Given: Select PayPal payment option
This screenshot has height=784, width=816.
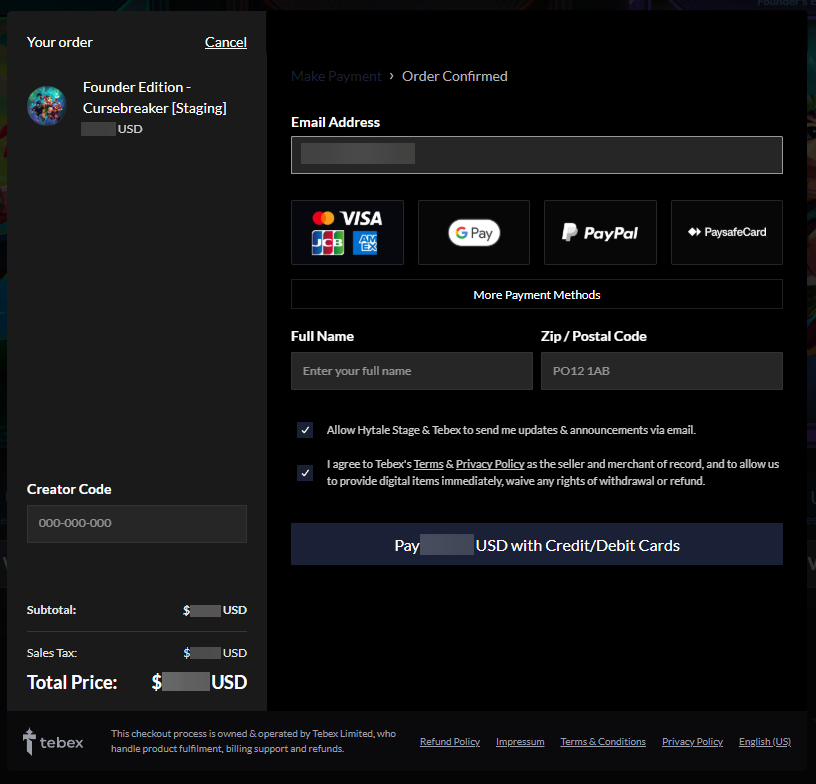Looking at the screenshot, I should click(599, 232).
